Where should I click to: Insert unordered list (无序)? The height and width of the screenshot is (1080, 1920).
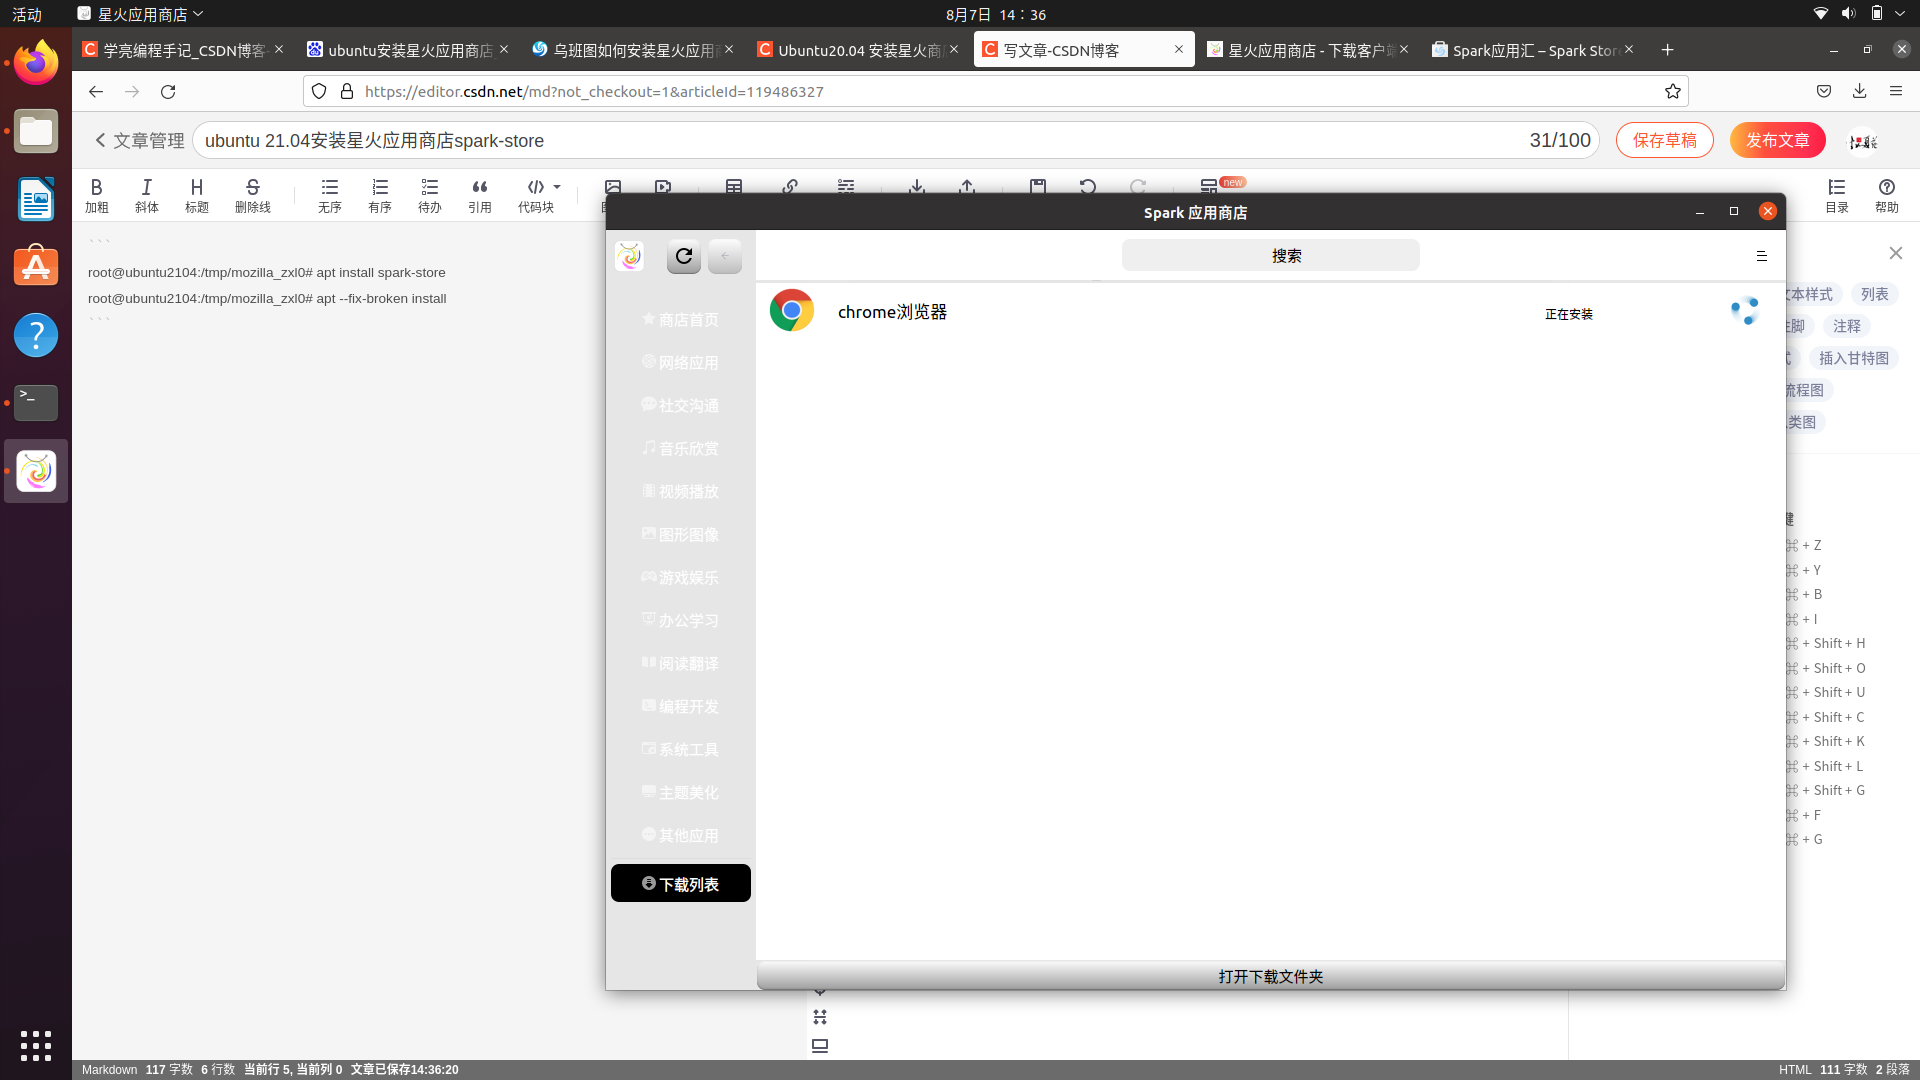329,195
